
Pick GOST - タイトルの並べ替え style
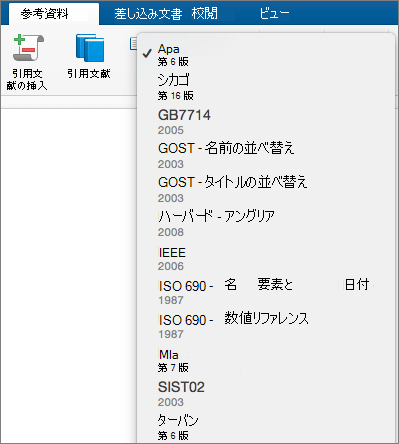coord(266,189)
